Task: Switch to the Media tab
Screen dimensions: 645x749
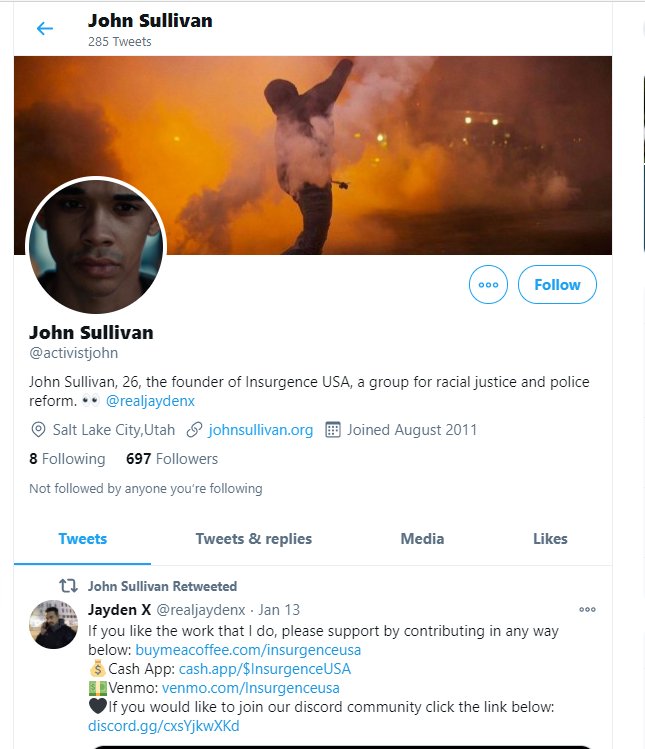Action: tap(422, 539)
